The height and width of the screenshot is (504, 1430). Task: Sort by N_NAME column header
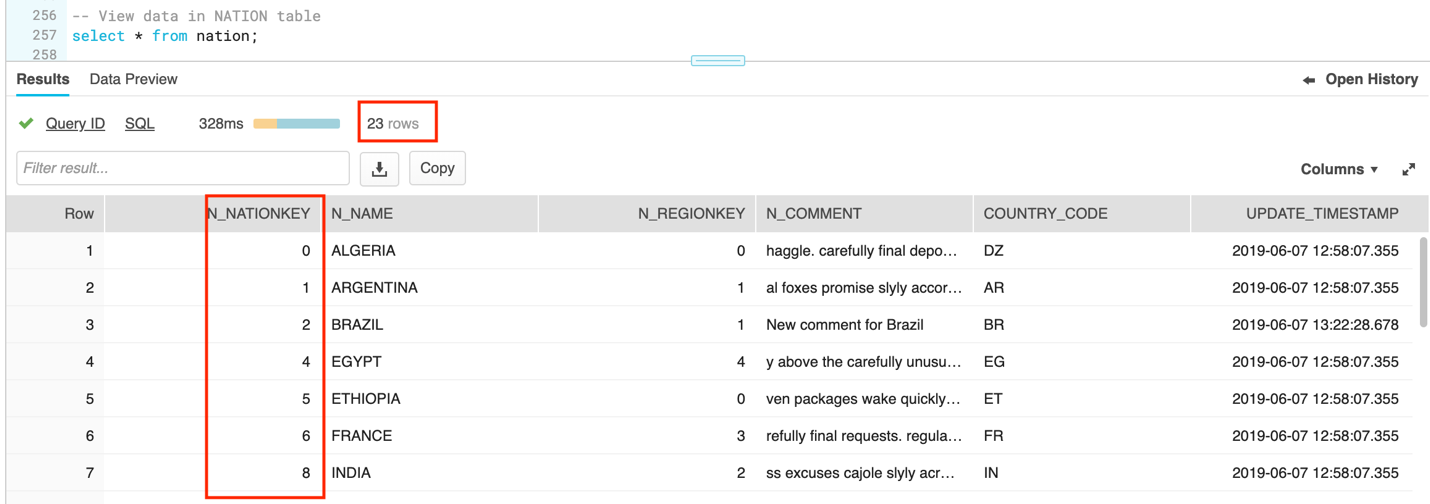[x=362, y=213]
